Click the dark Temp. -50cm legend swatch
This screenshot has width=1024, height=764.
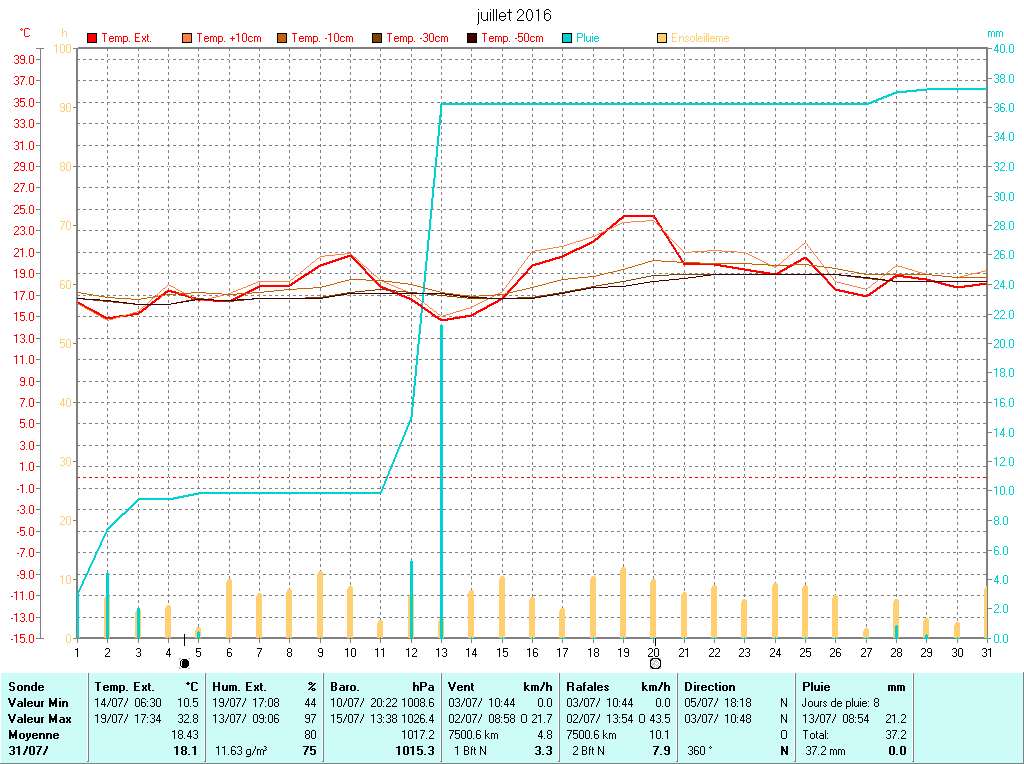click(x=472, y=38)
